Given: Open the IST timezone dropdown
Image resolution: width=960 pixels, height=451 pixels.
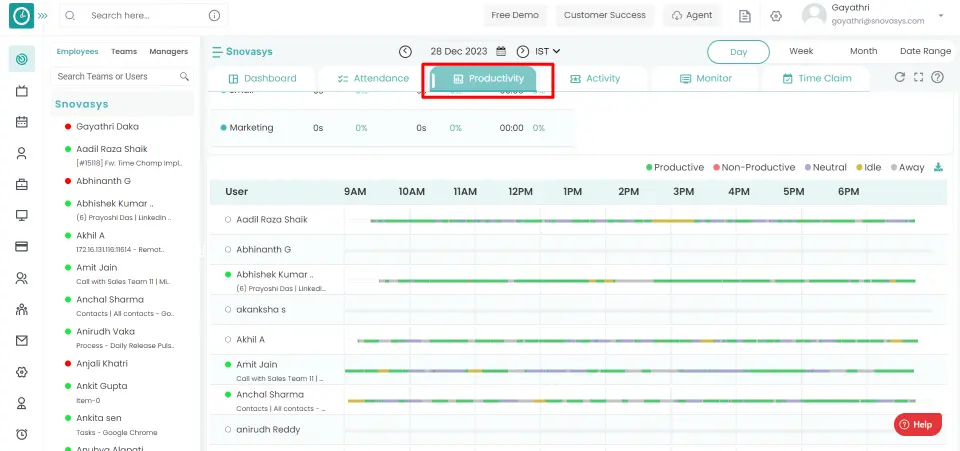Looking at the screenshot, I should [548, 52].
